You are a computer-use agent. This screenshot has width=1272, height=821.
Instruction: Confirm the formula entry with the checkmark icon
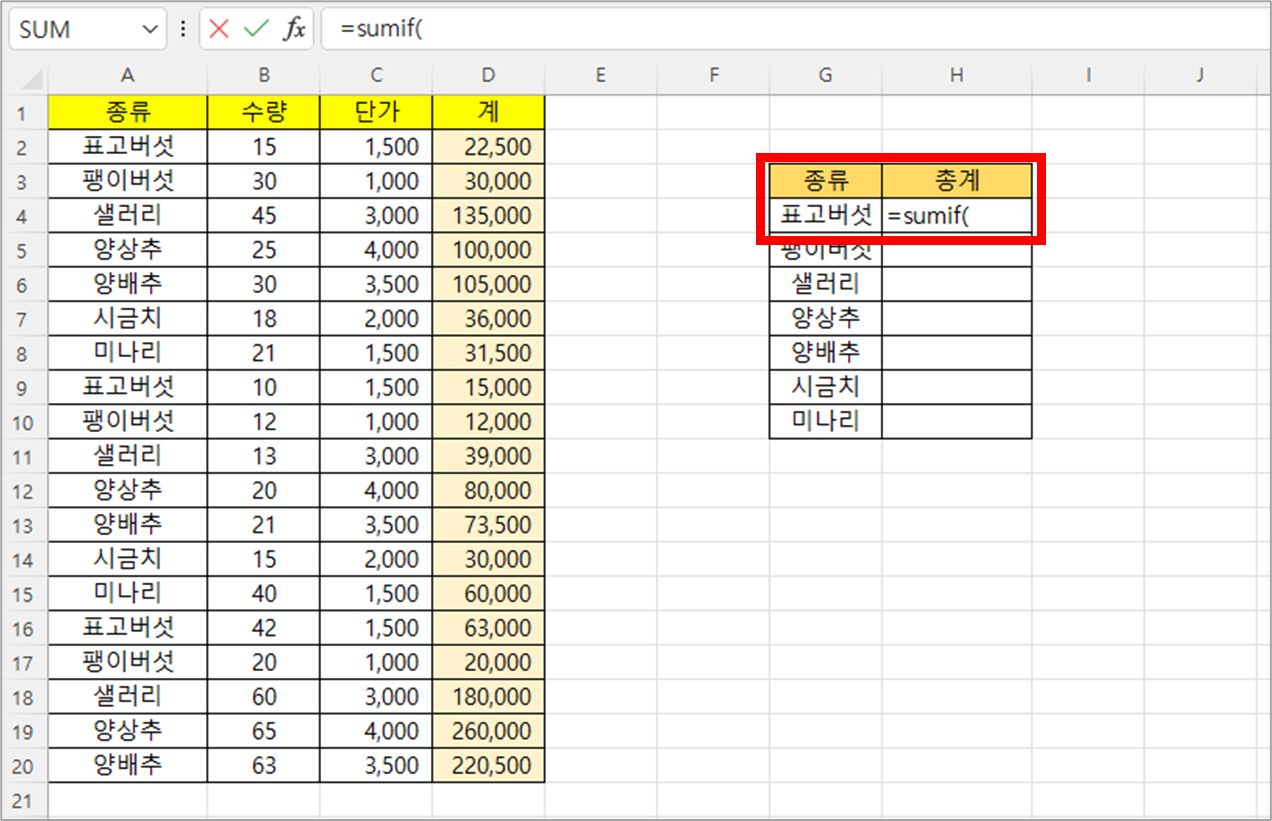pos(257,29)
